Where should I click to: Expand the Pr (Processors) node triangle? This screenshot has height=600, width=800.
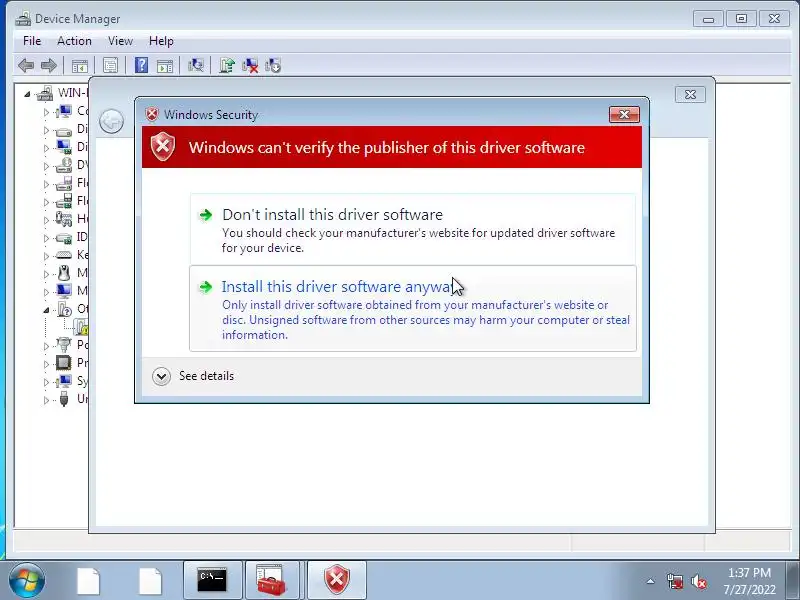point(46,364)
